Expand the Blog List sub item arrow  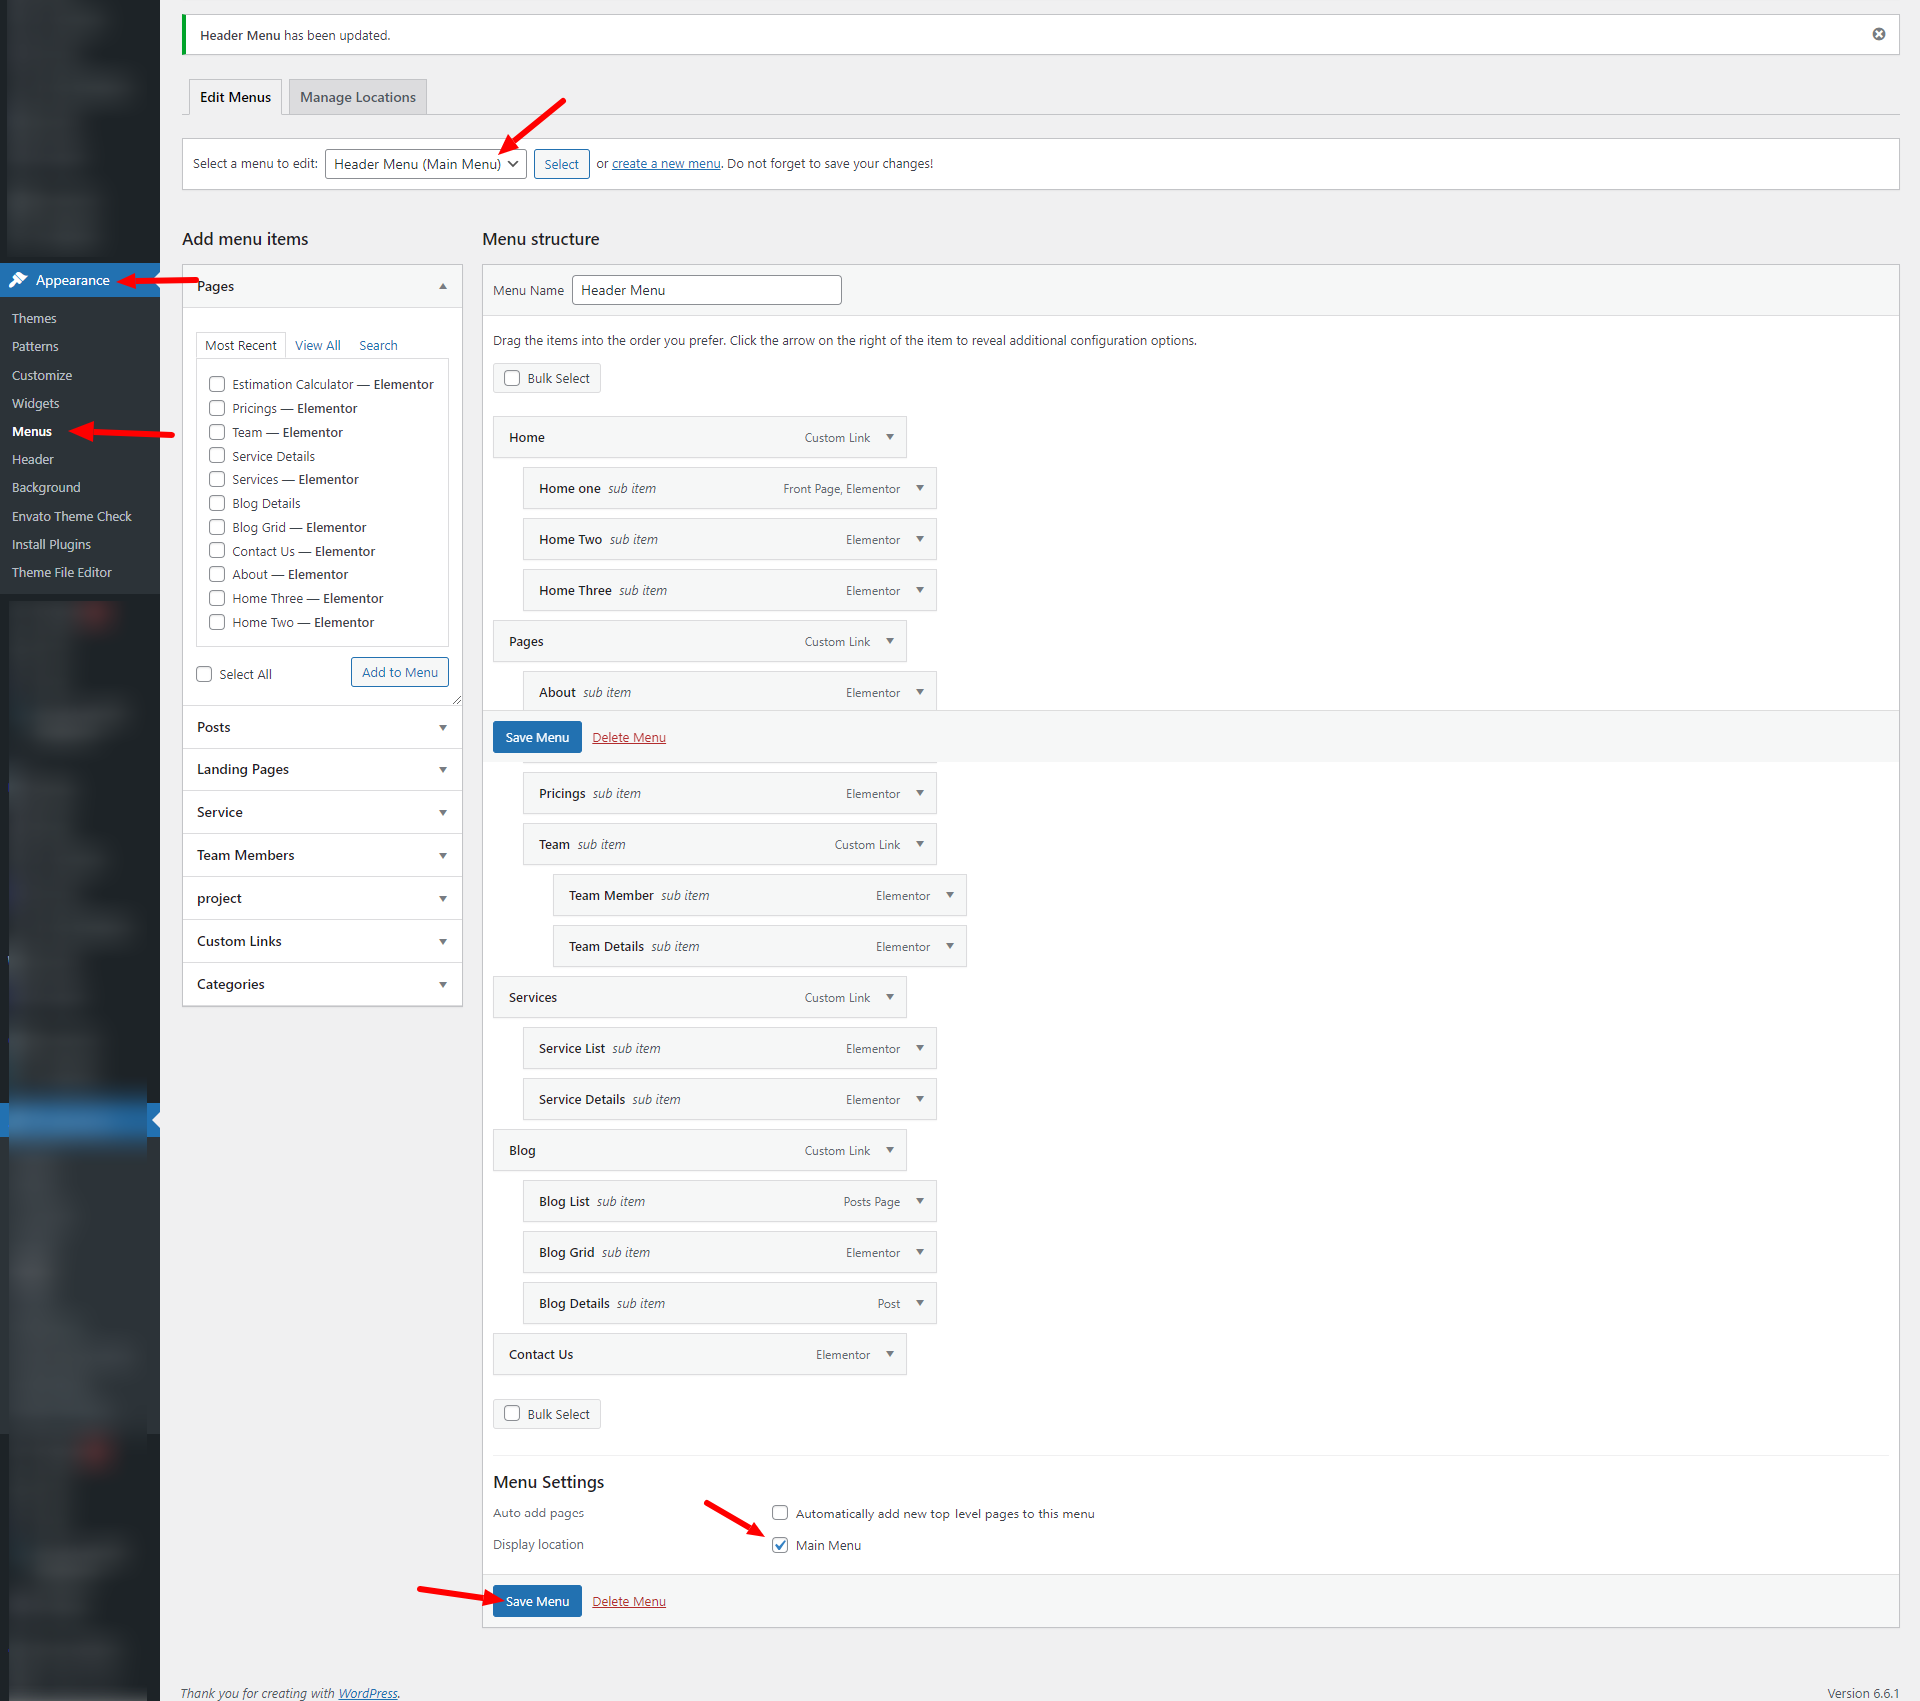point(920,1201)
